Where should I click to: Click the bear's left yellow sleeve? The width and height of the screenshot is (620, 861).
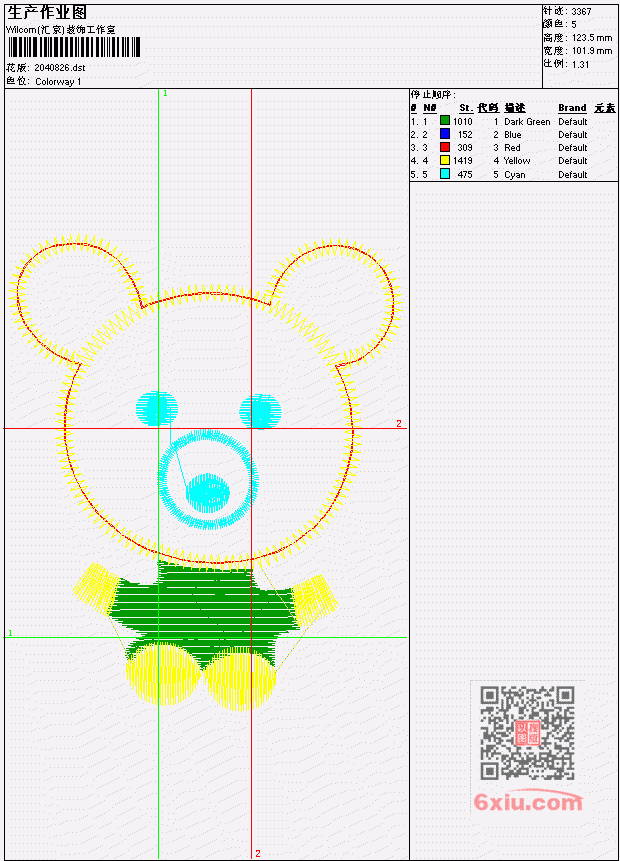pos(97,588)
